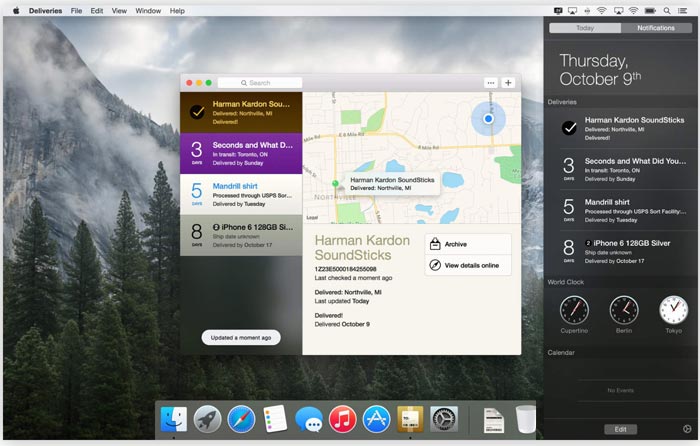Open Deliveries box icon in Dock
The image size is (700, 446).
pos(410,419)
